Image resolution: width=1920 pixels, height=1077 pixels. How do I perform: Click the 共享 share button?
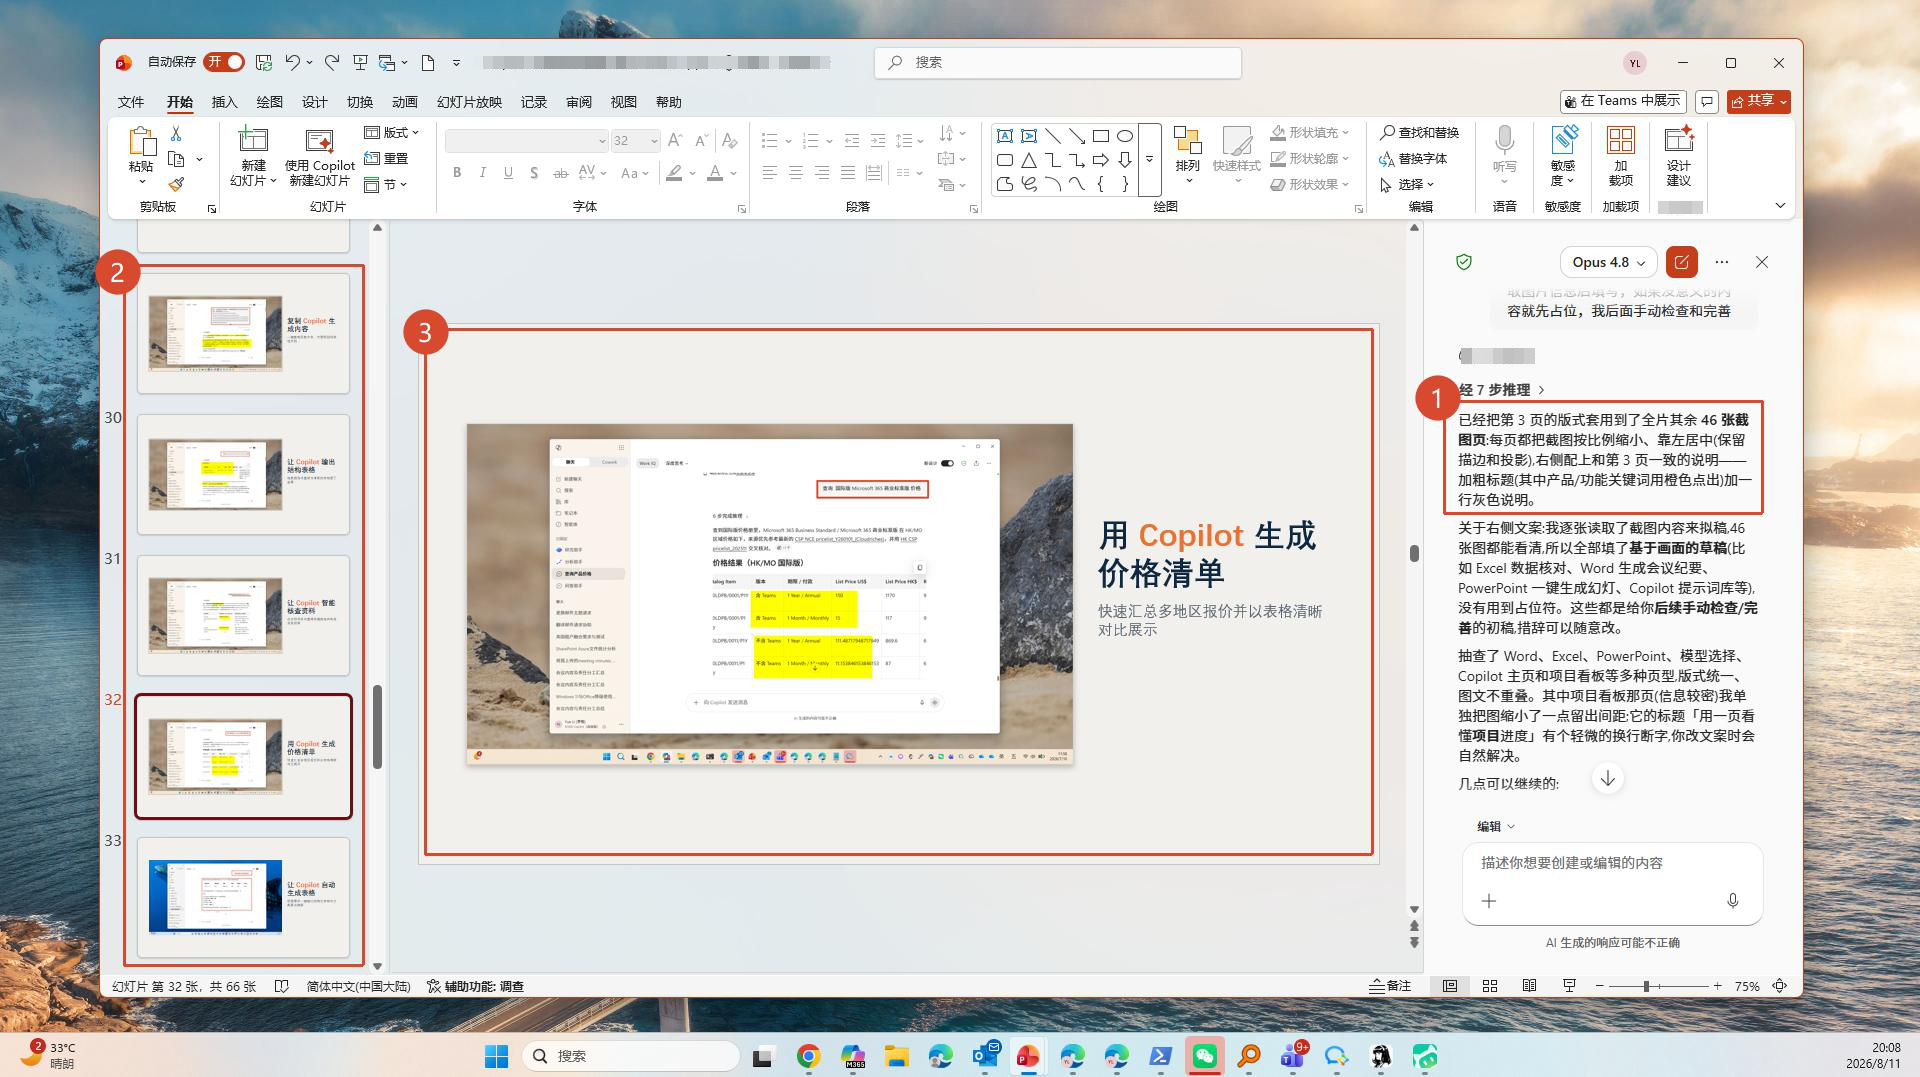point(1759,101)
